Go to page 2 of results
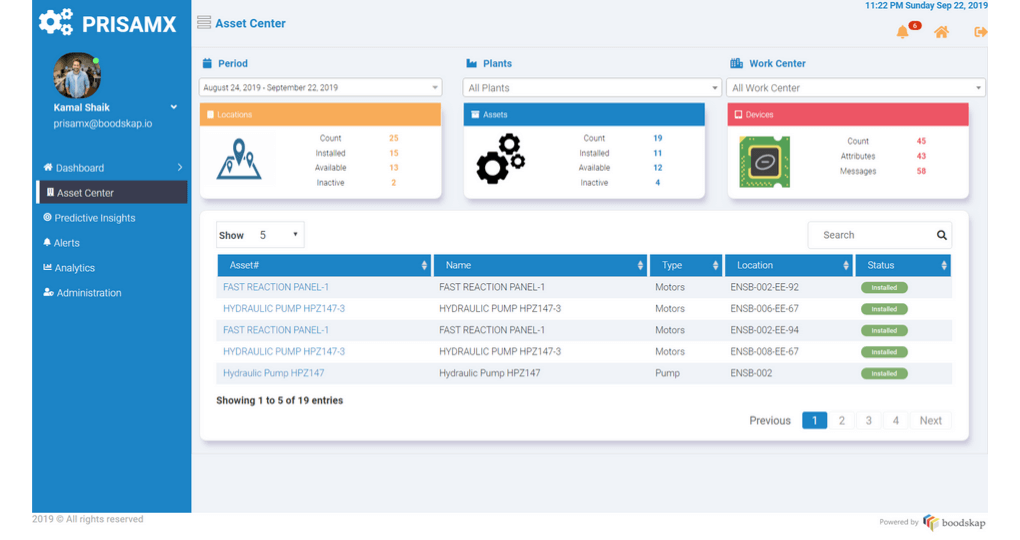 [842, 420]
